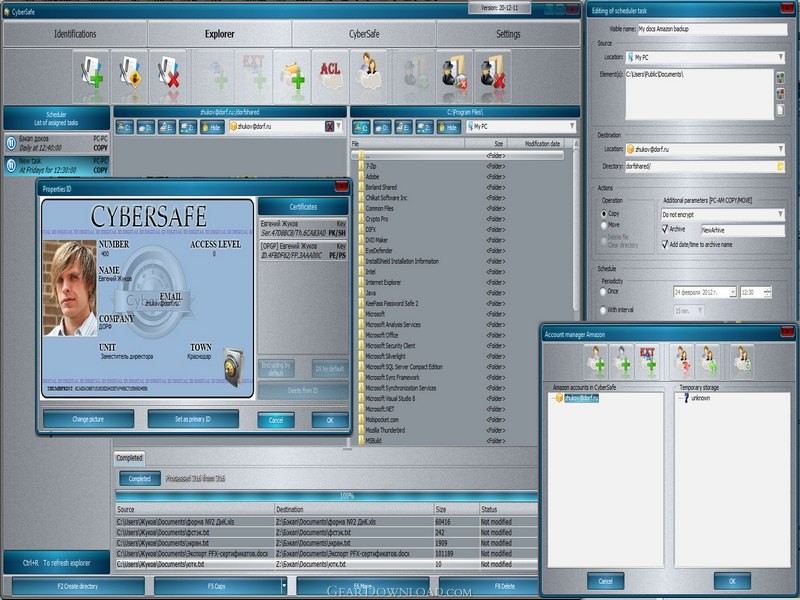Switch right explorer pane to drive Z:
The image size is (800, 600).
point(424,127)
